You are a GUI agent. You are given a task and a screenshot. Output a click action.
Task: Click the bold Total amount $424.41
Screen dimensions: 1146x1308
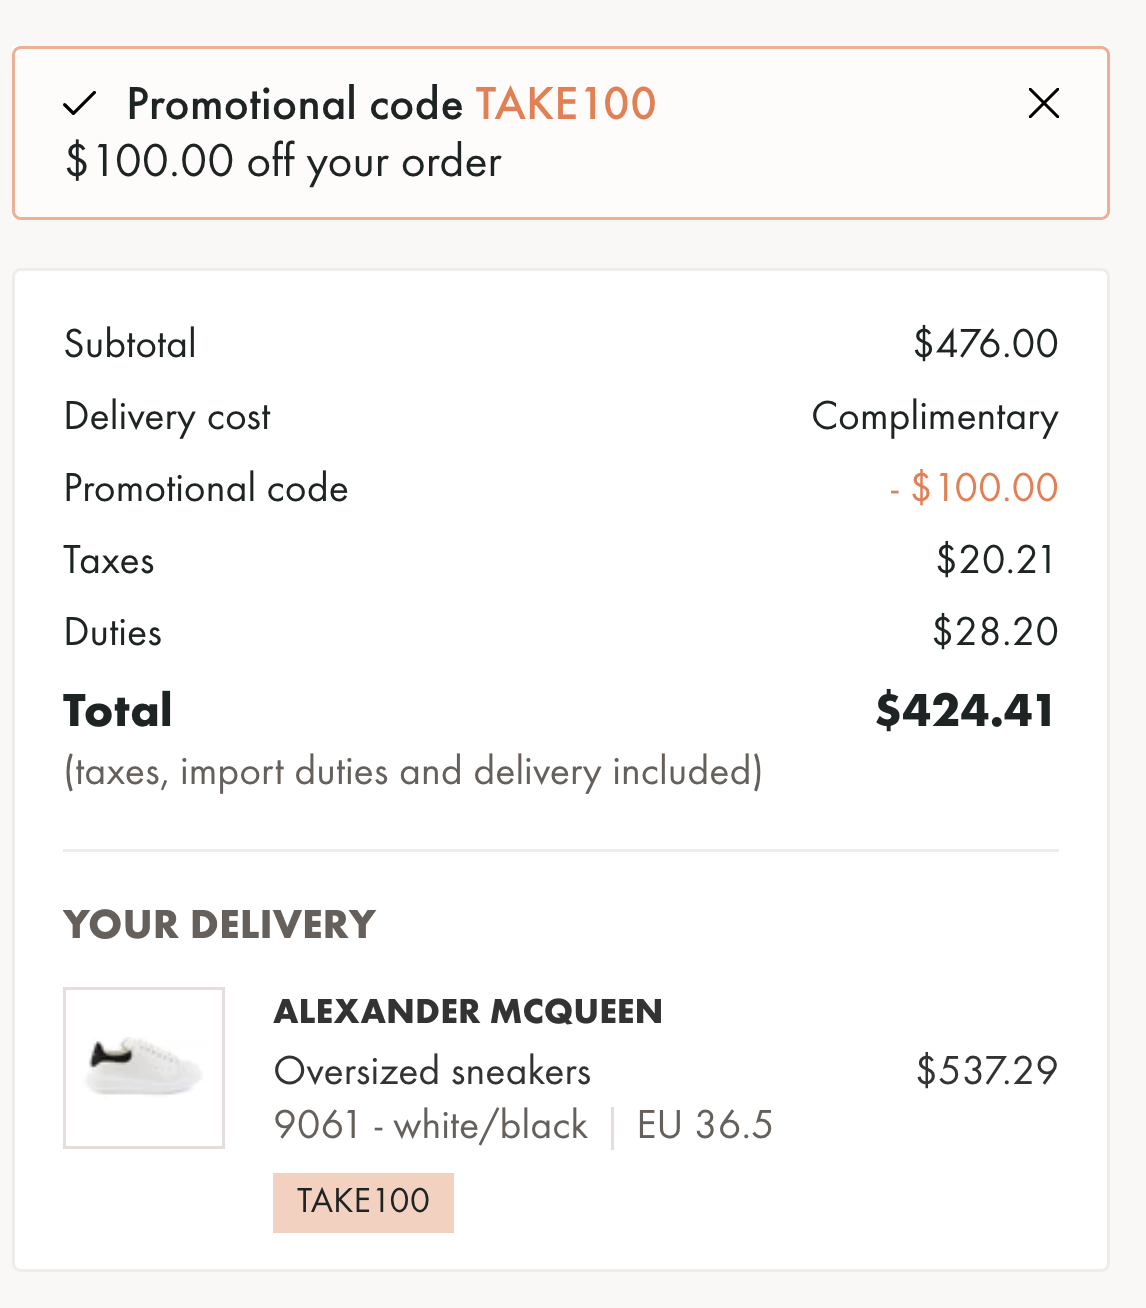pos(964,710)
